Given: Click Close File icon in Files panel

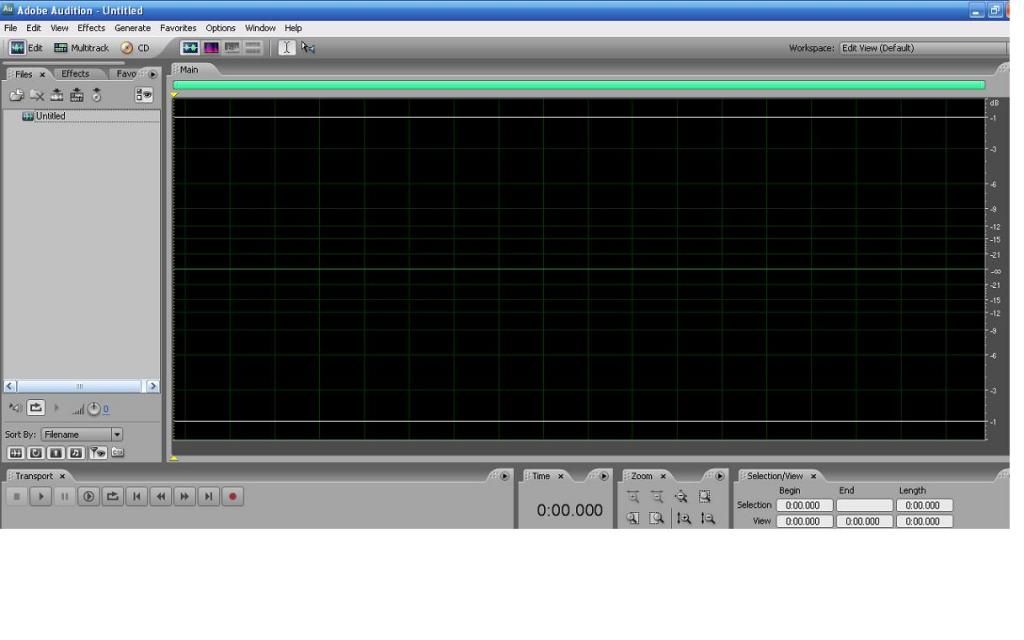Looking at the screenshot, I should tap(37, 95).
